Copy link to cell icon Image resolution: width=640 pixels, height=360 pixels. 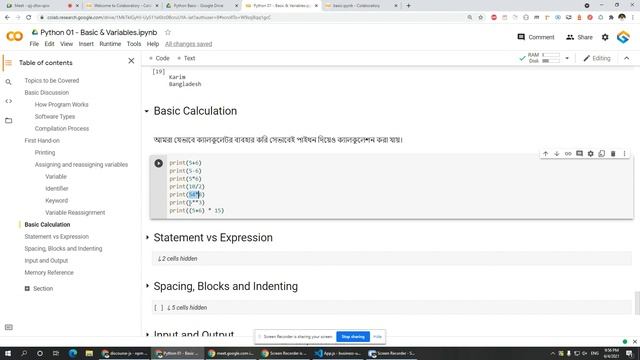(568, 154)
